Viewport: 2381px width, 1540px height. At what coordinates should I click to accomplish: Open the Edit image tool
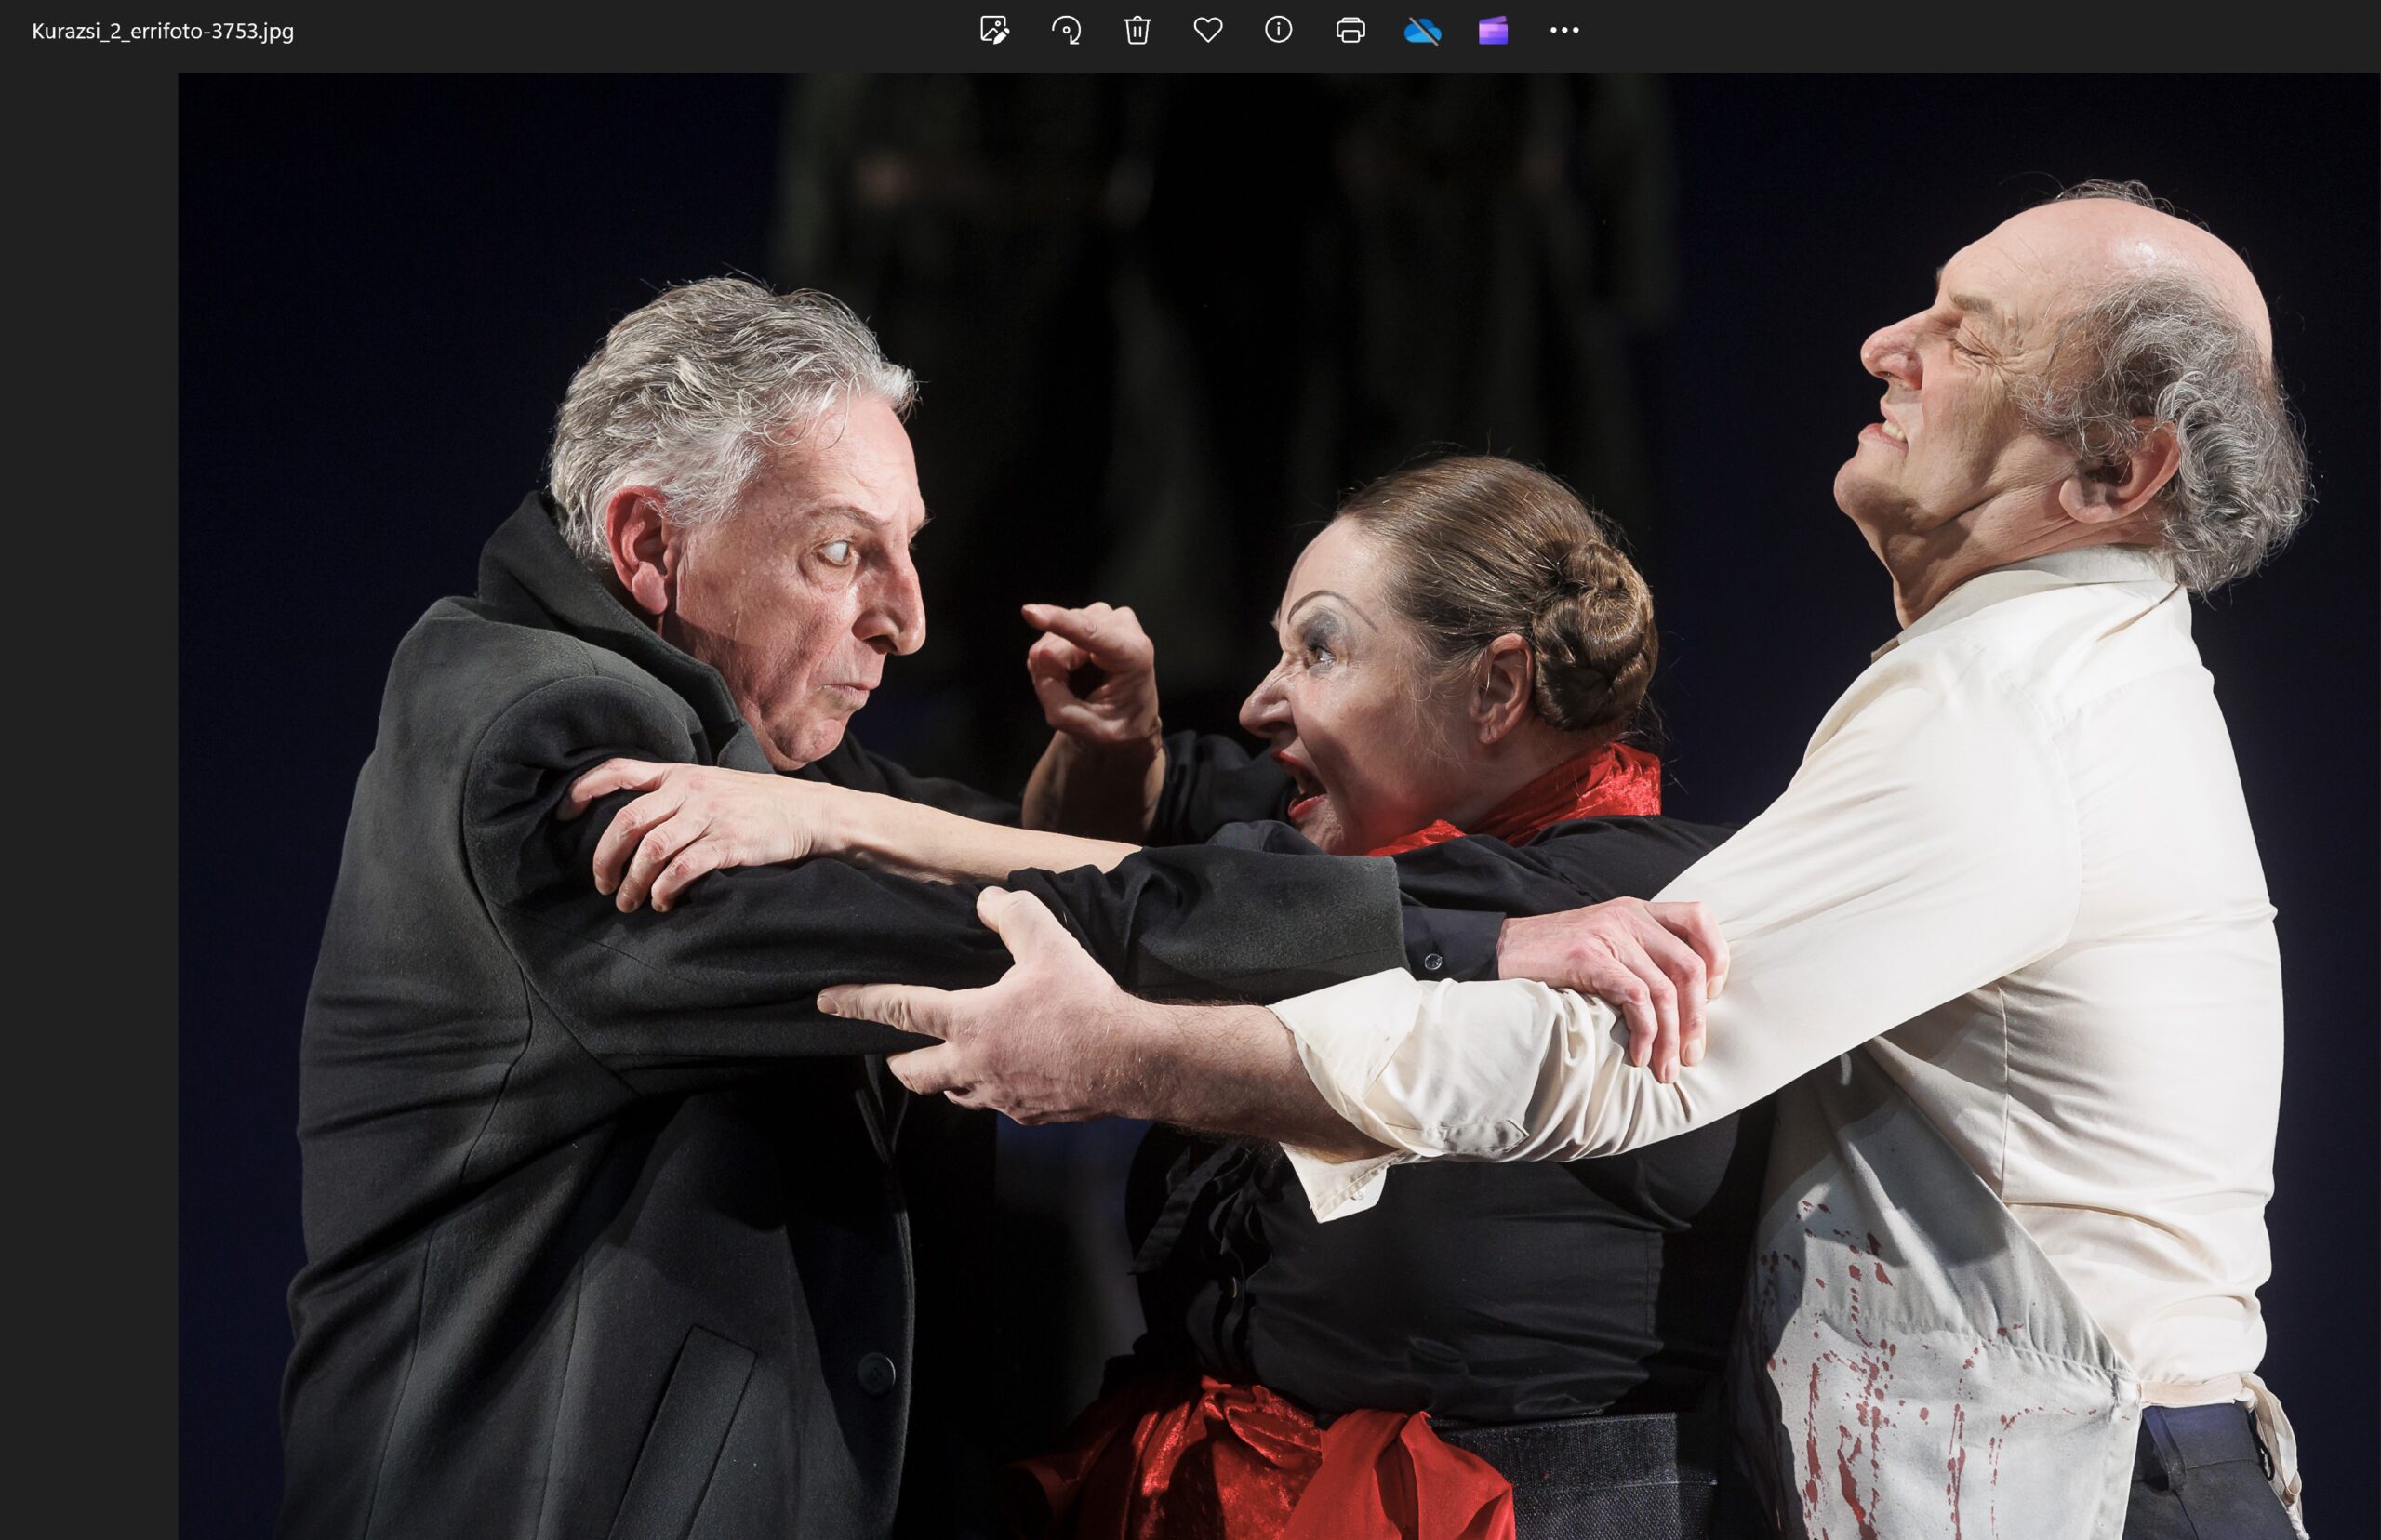click(994, 30)
